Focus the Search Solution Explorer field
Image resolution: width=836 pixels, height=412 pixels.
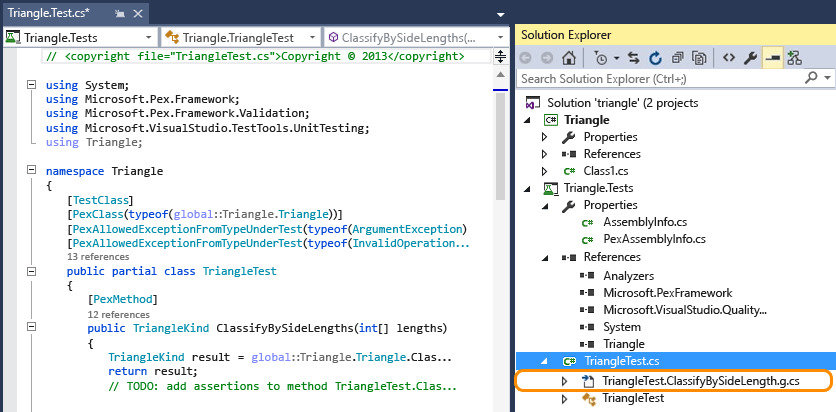pos(660,79)
